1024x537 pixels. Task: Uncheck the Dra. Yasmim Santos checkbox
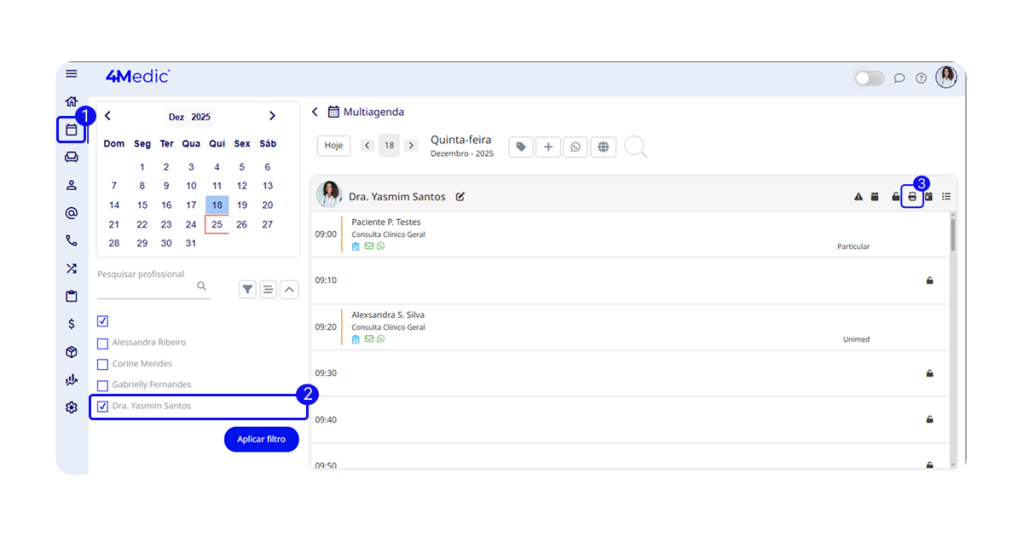pos(103,406)
